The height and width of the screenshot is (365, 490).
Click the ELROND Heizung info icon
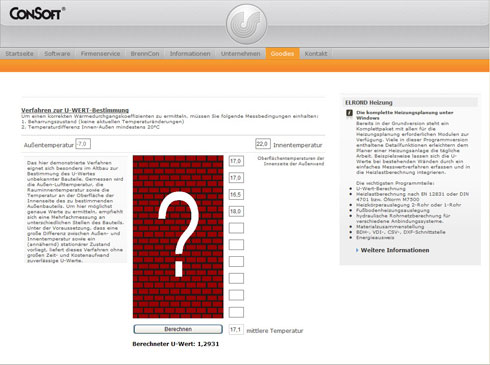point(349,113)
